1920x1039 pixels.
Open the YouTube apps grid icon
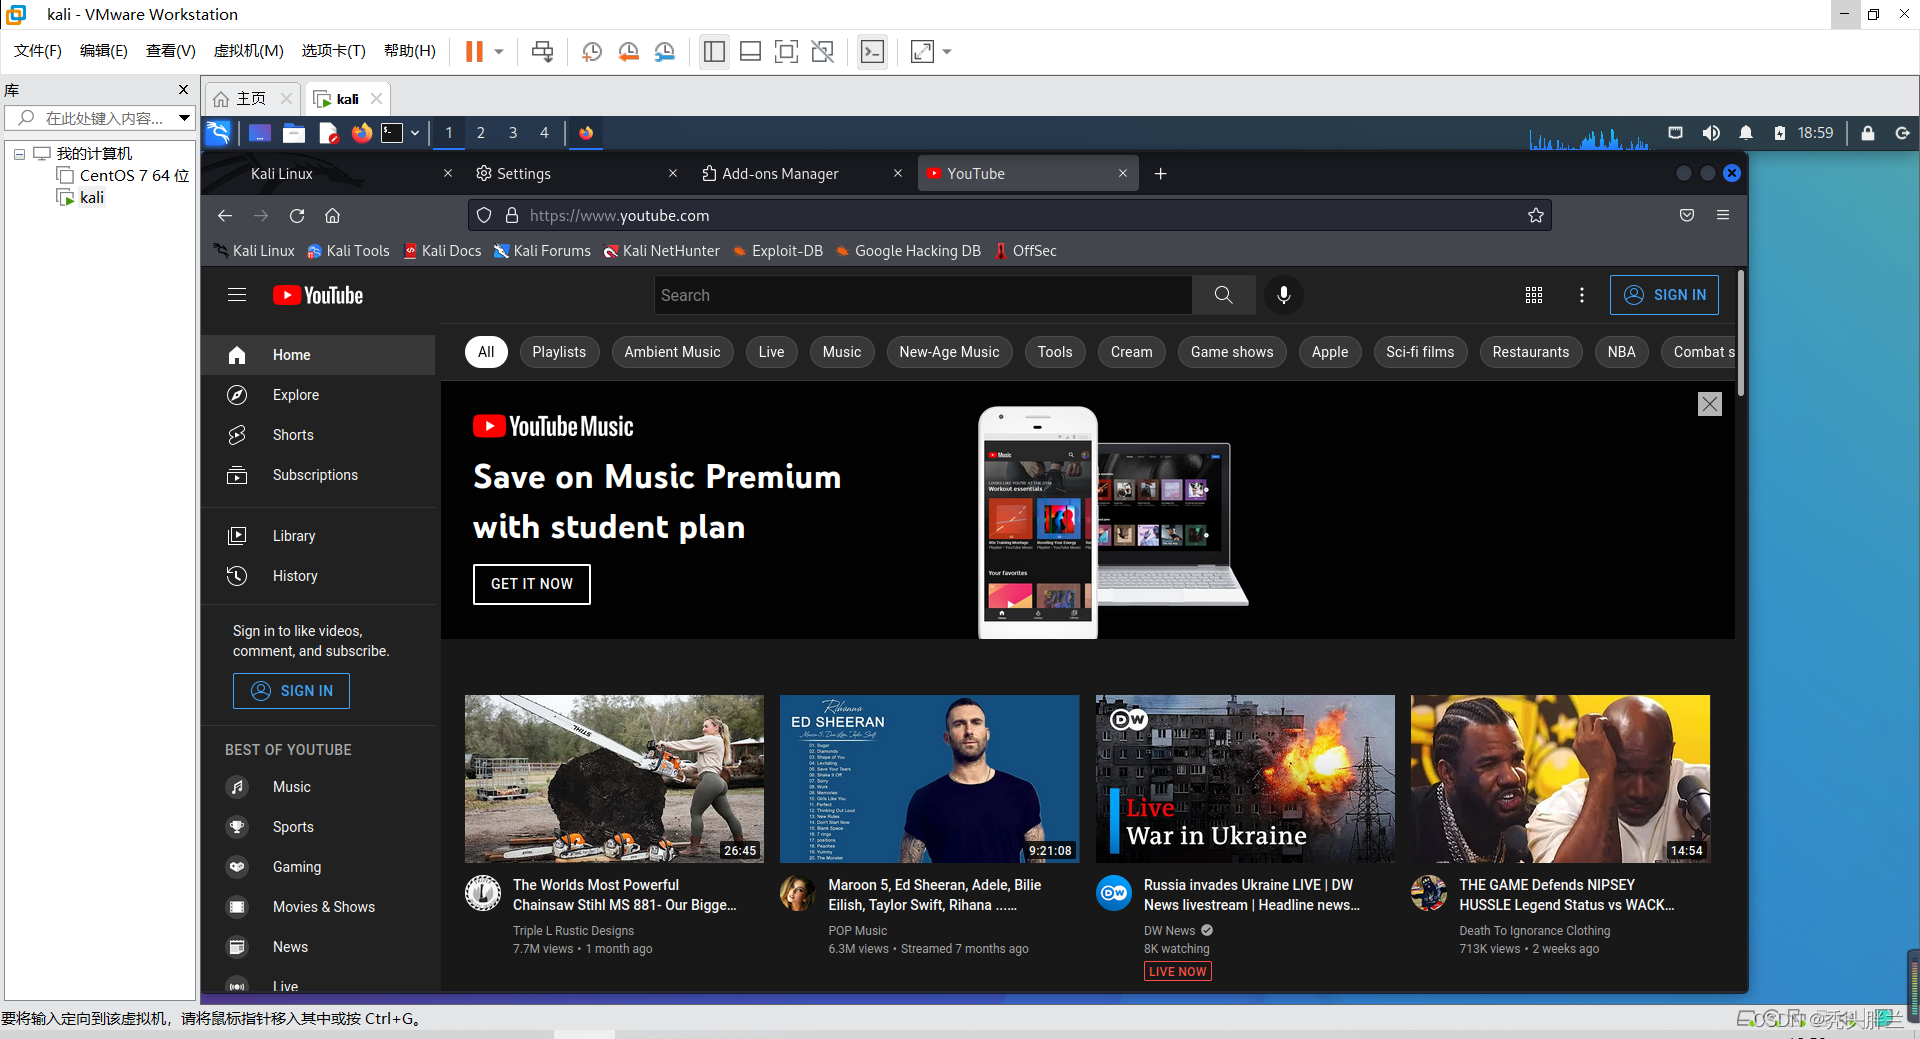pos(1534,295)
